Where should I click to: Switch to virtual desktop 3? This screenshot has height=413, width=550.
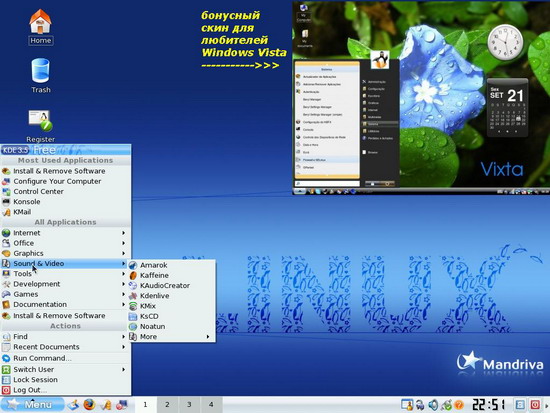point(189,405)
